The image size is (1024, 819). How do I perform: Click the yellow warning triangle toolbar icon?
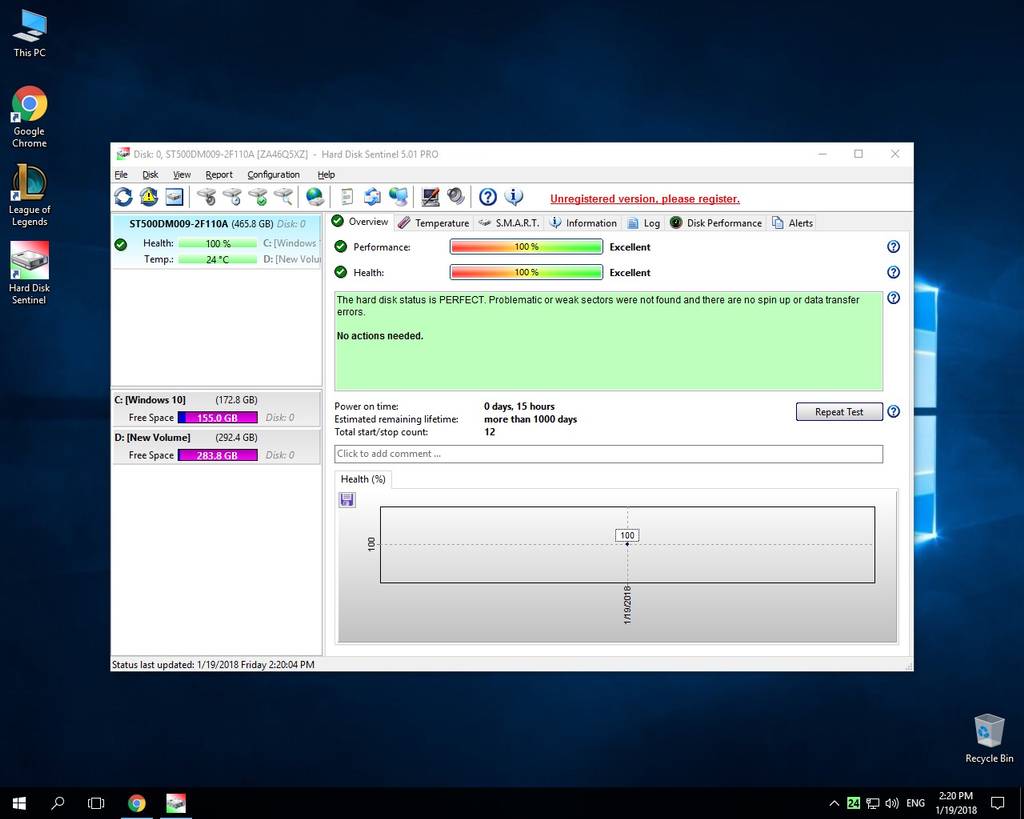click(149, 197)
